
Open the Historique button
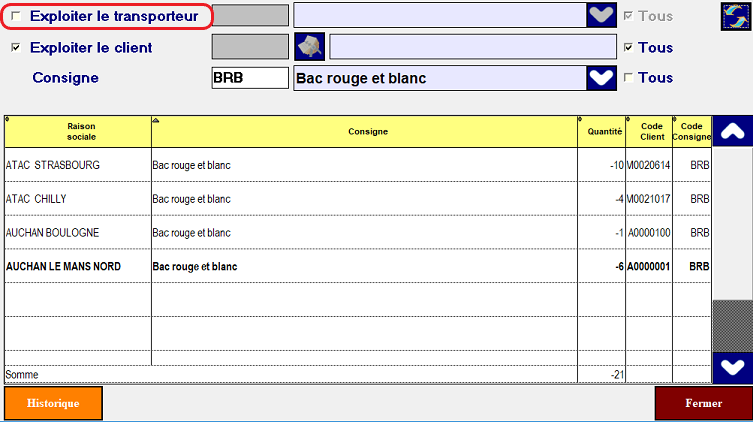click(x=53, y=404)
